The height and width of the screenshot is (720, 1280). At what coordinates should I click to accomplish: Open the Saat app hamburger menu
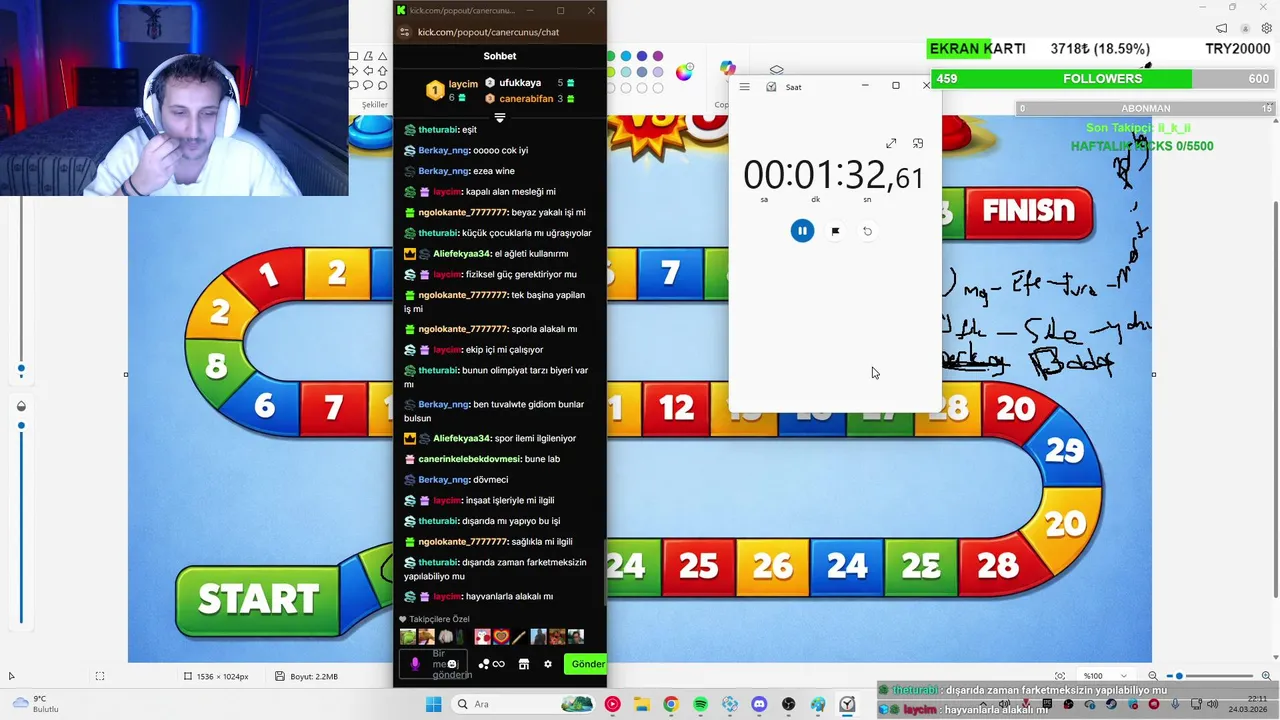click(744, 87)
